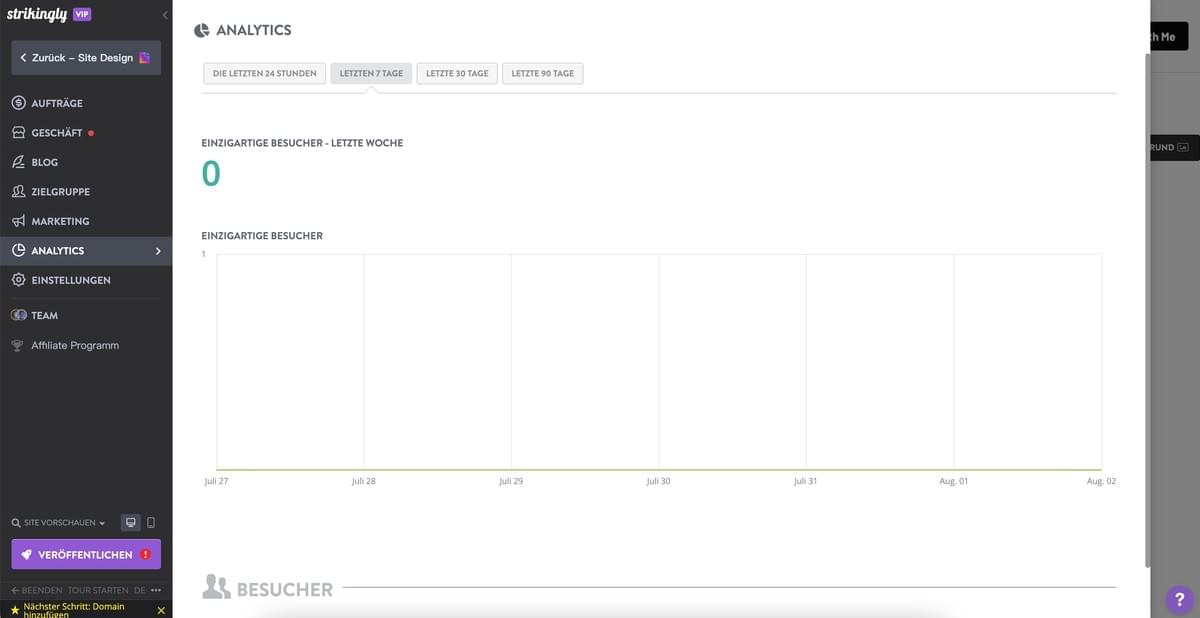
Task: Click the star icon in next-step banner
Action: tap(14, 609)
